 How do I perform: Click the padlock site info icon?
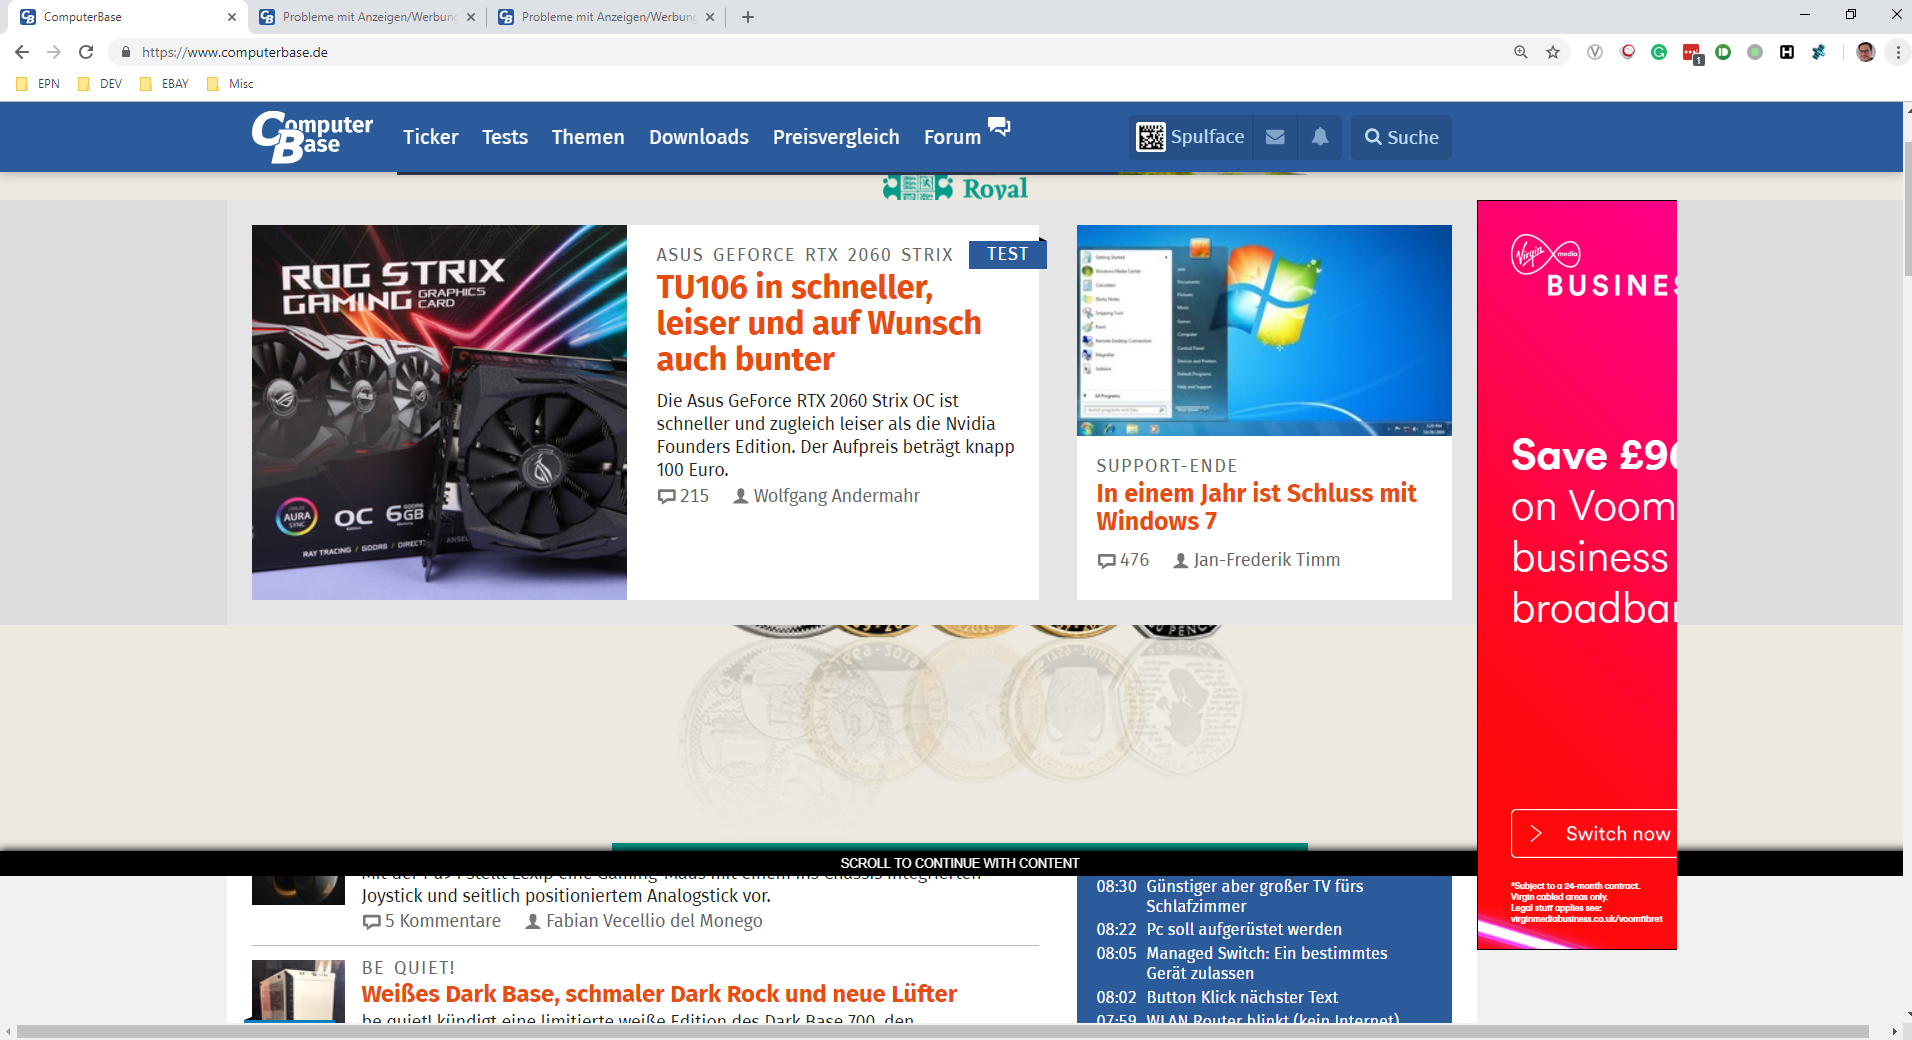(126, 52)
